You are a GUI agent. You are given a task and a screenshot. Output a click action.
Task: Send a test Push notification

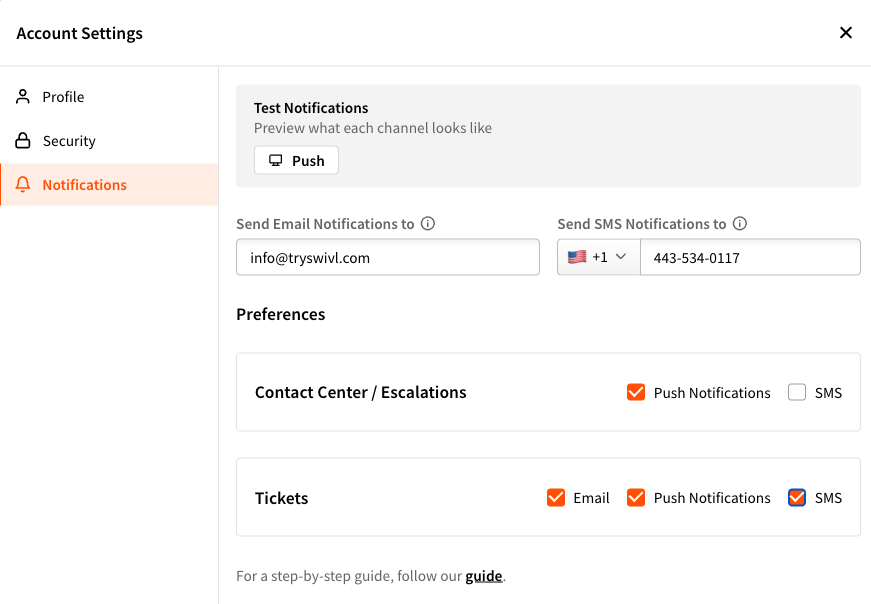[296, 160]
